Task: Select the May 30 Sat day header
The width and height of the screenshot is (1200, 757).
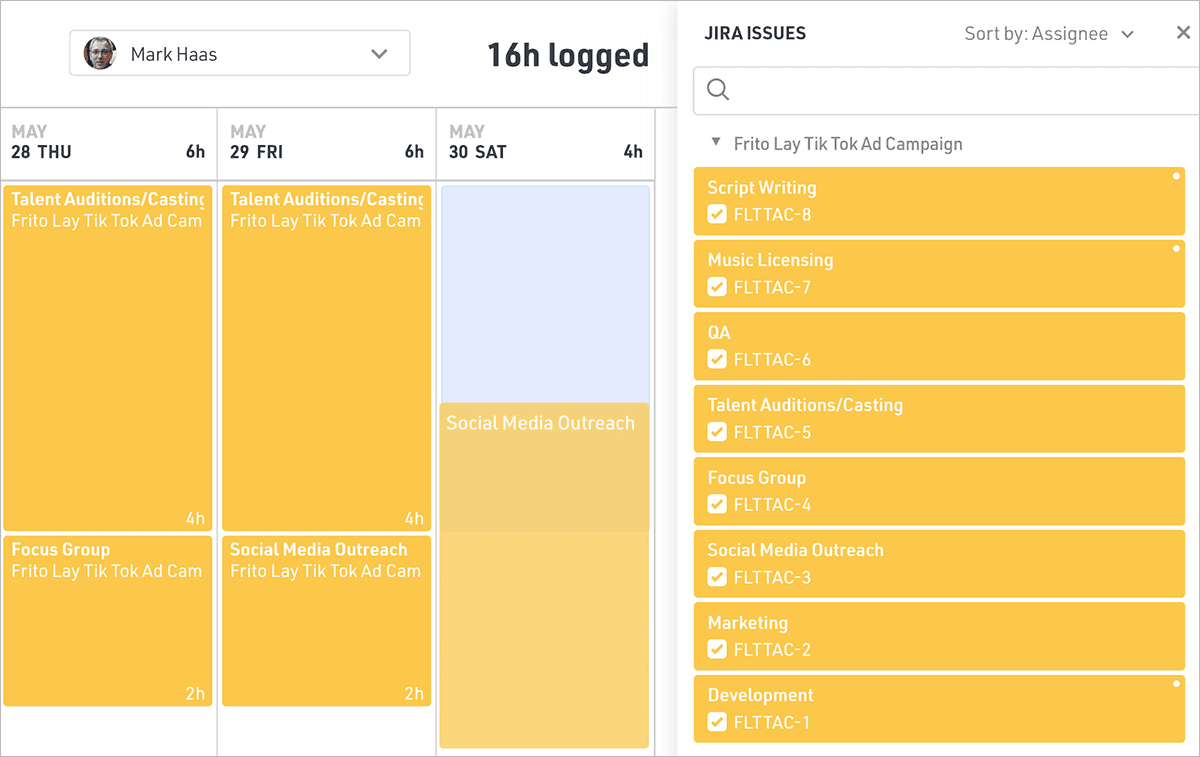Action: (x=545, y=142)
